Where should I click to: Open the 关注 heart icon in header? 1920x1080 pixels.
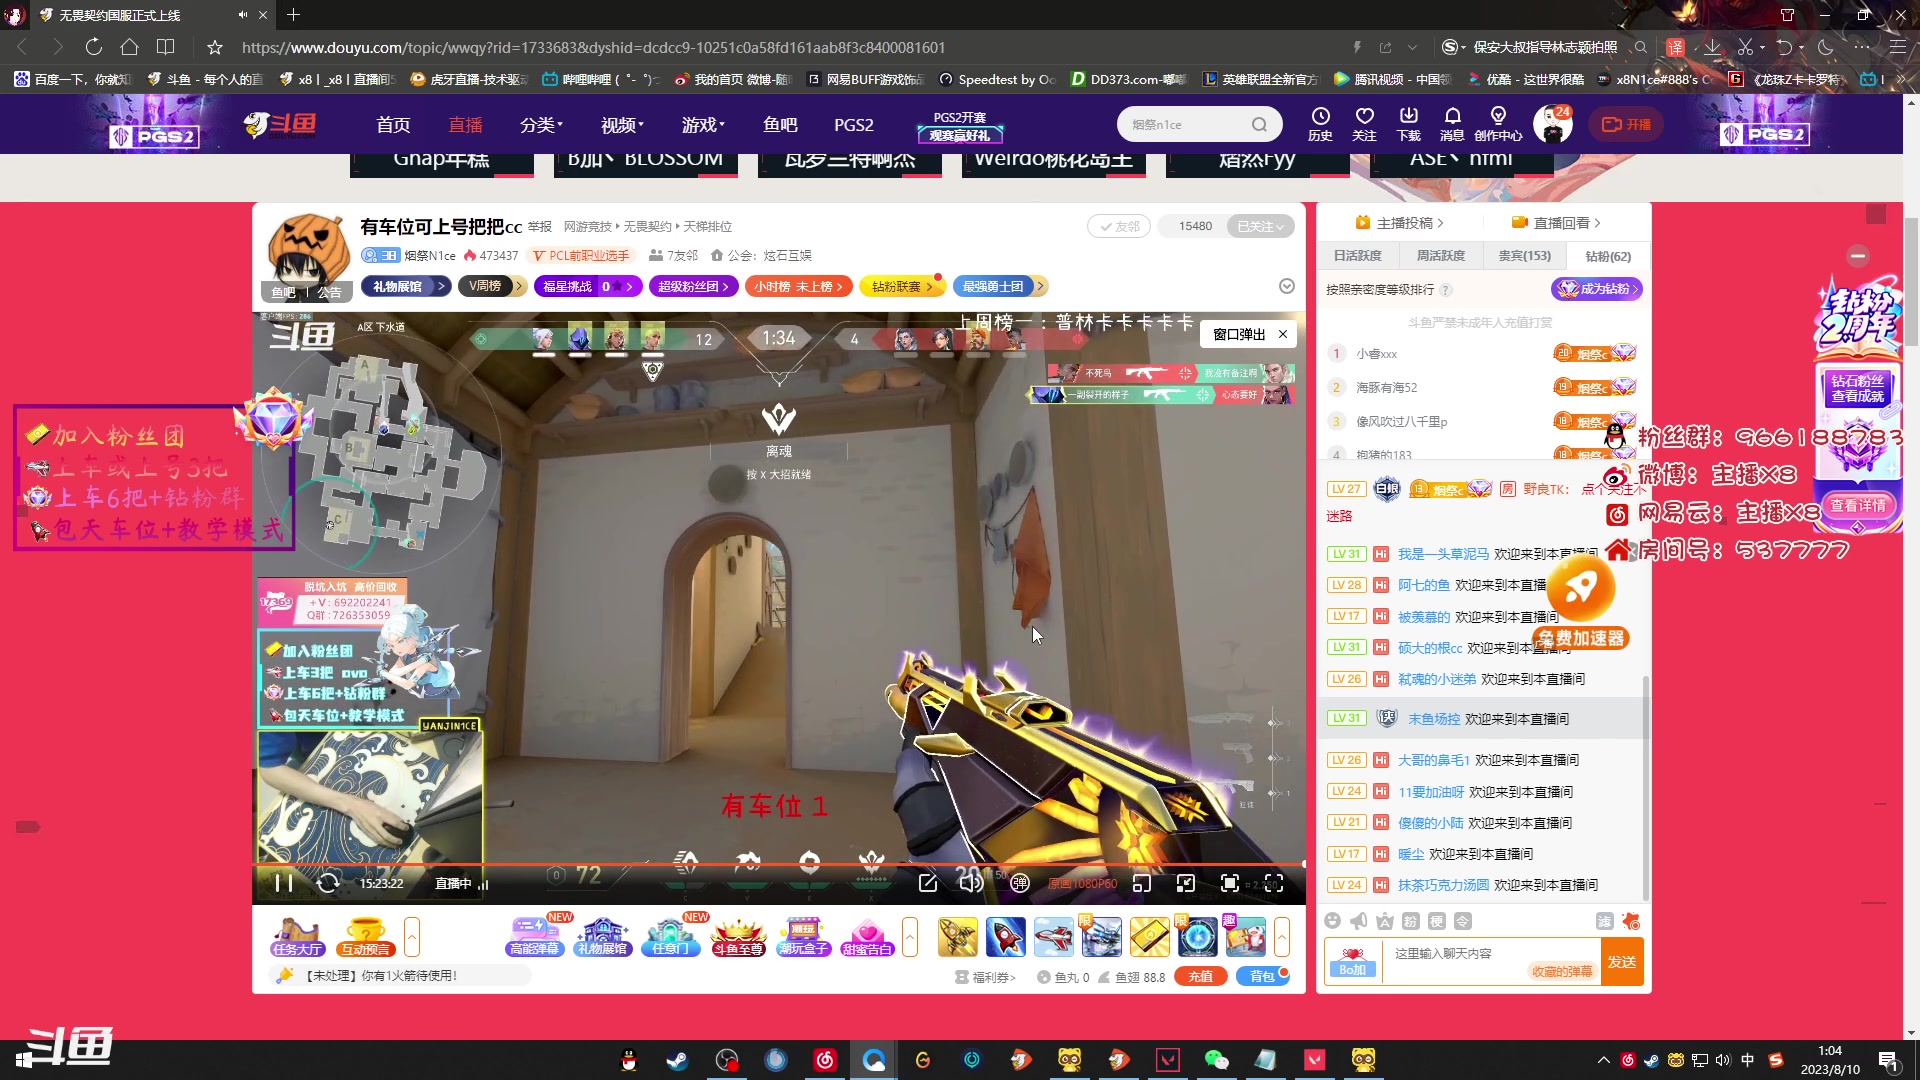1364,124
